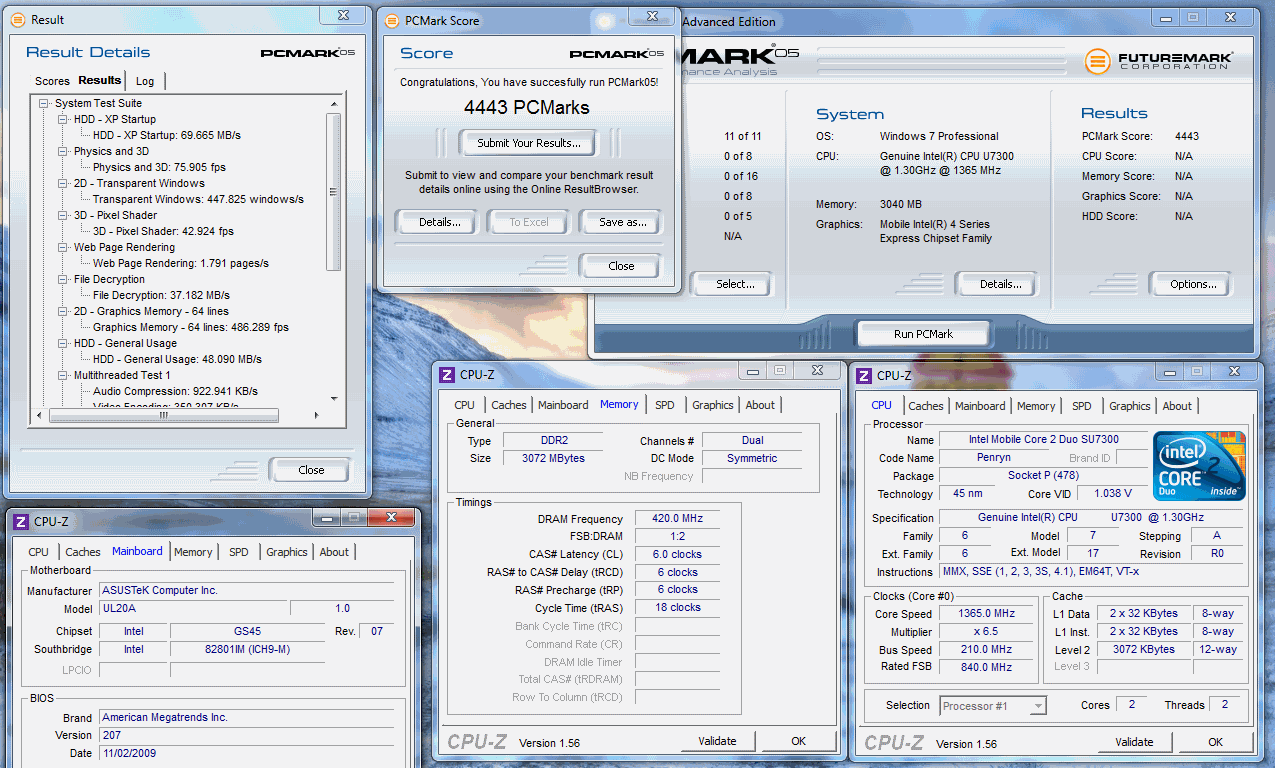Screen dimensions: 1275x768
Task: Click the motherboard Model UL20A field
Action: (193, 608)
